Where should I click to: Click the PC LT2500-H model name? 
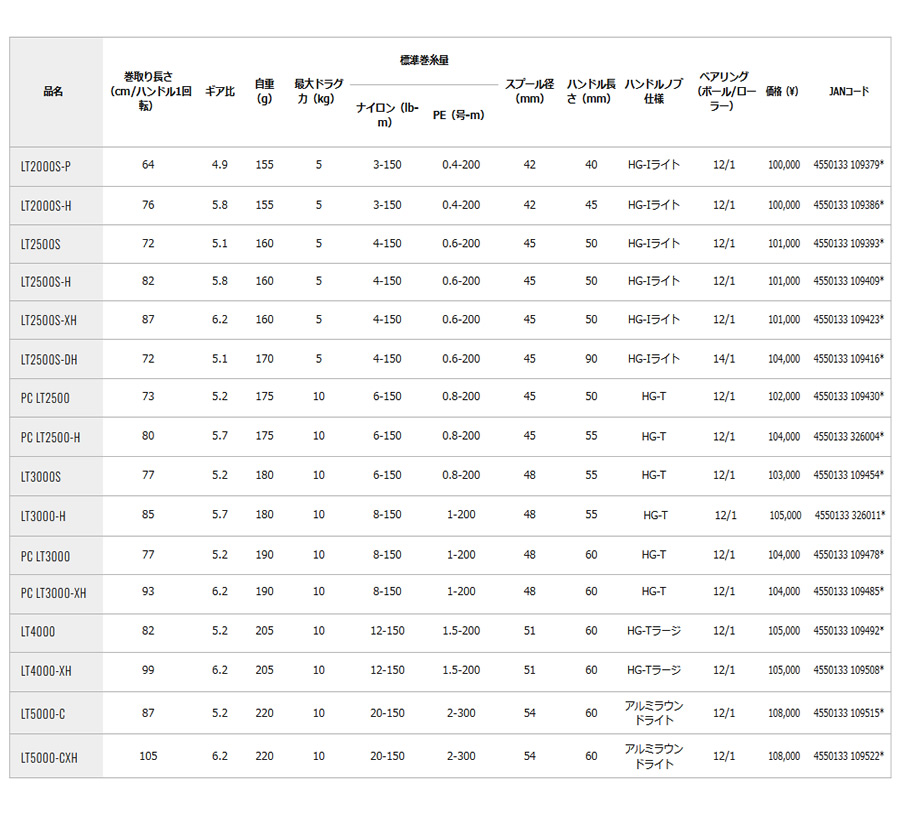51,438
